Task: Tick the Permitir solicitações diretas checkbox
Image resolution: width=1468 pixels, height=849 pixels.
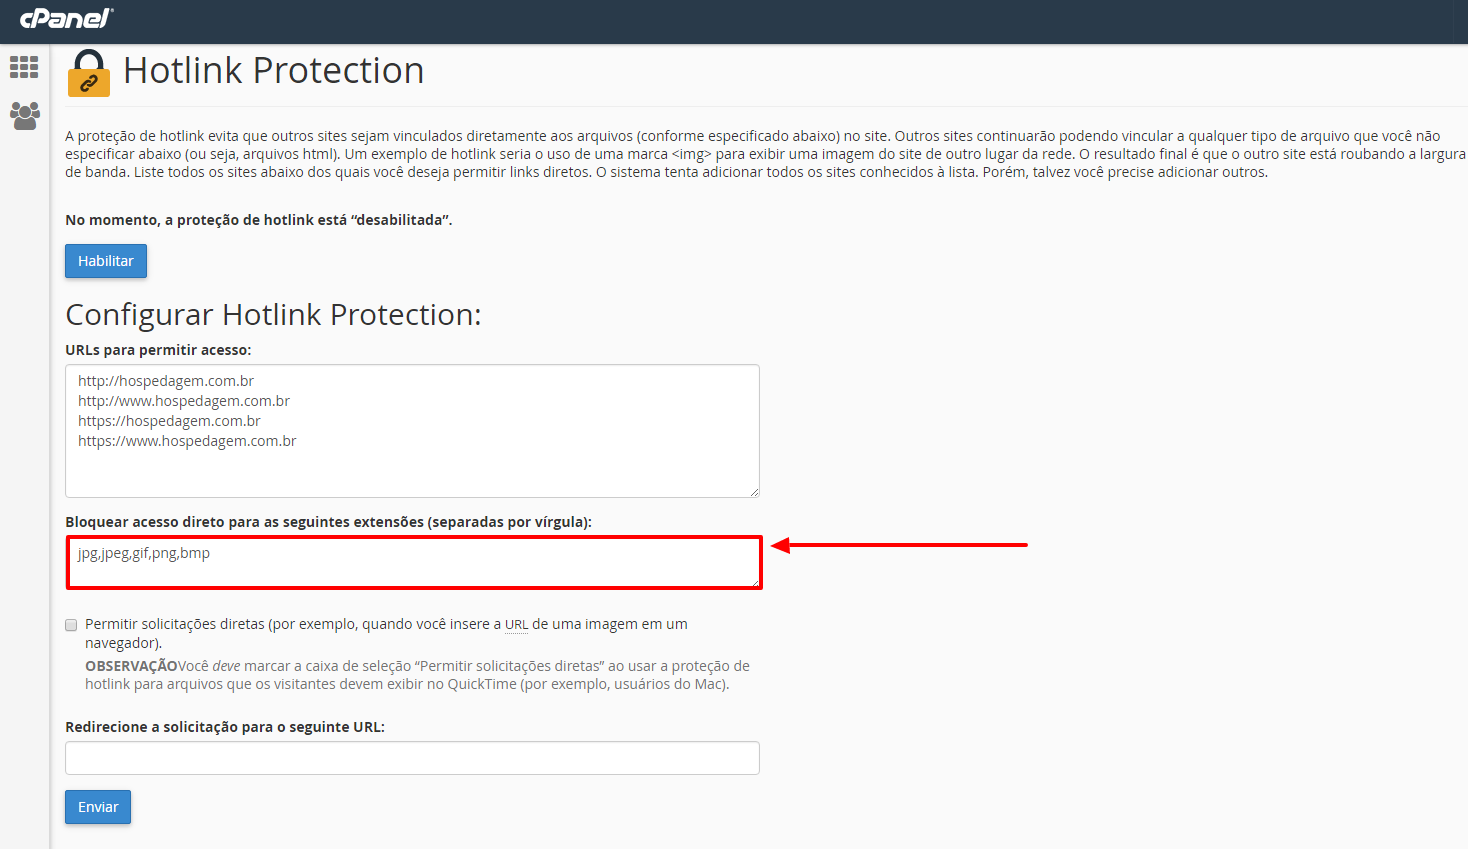Action: tap(71, 625)
